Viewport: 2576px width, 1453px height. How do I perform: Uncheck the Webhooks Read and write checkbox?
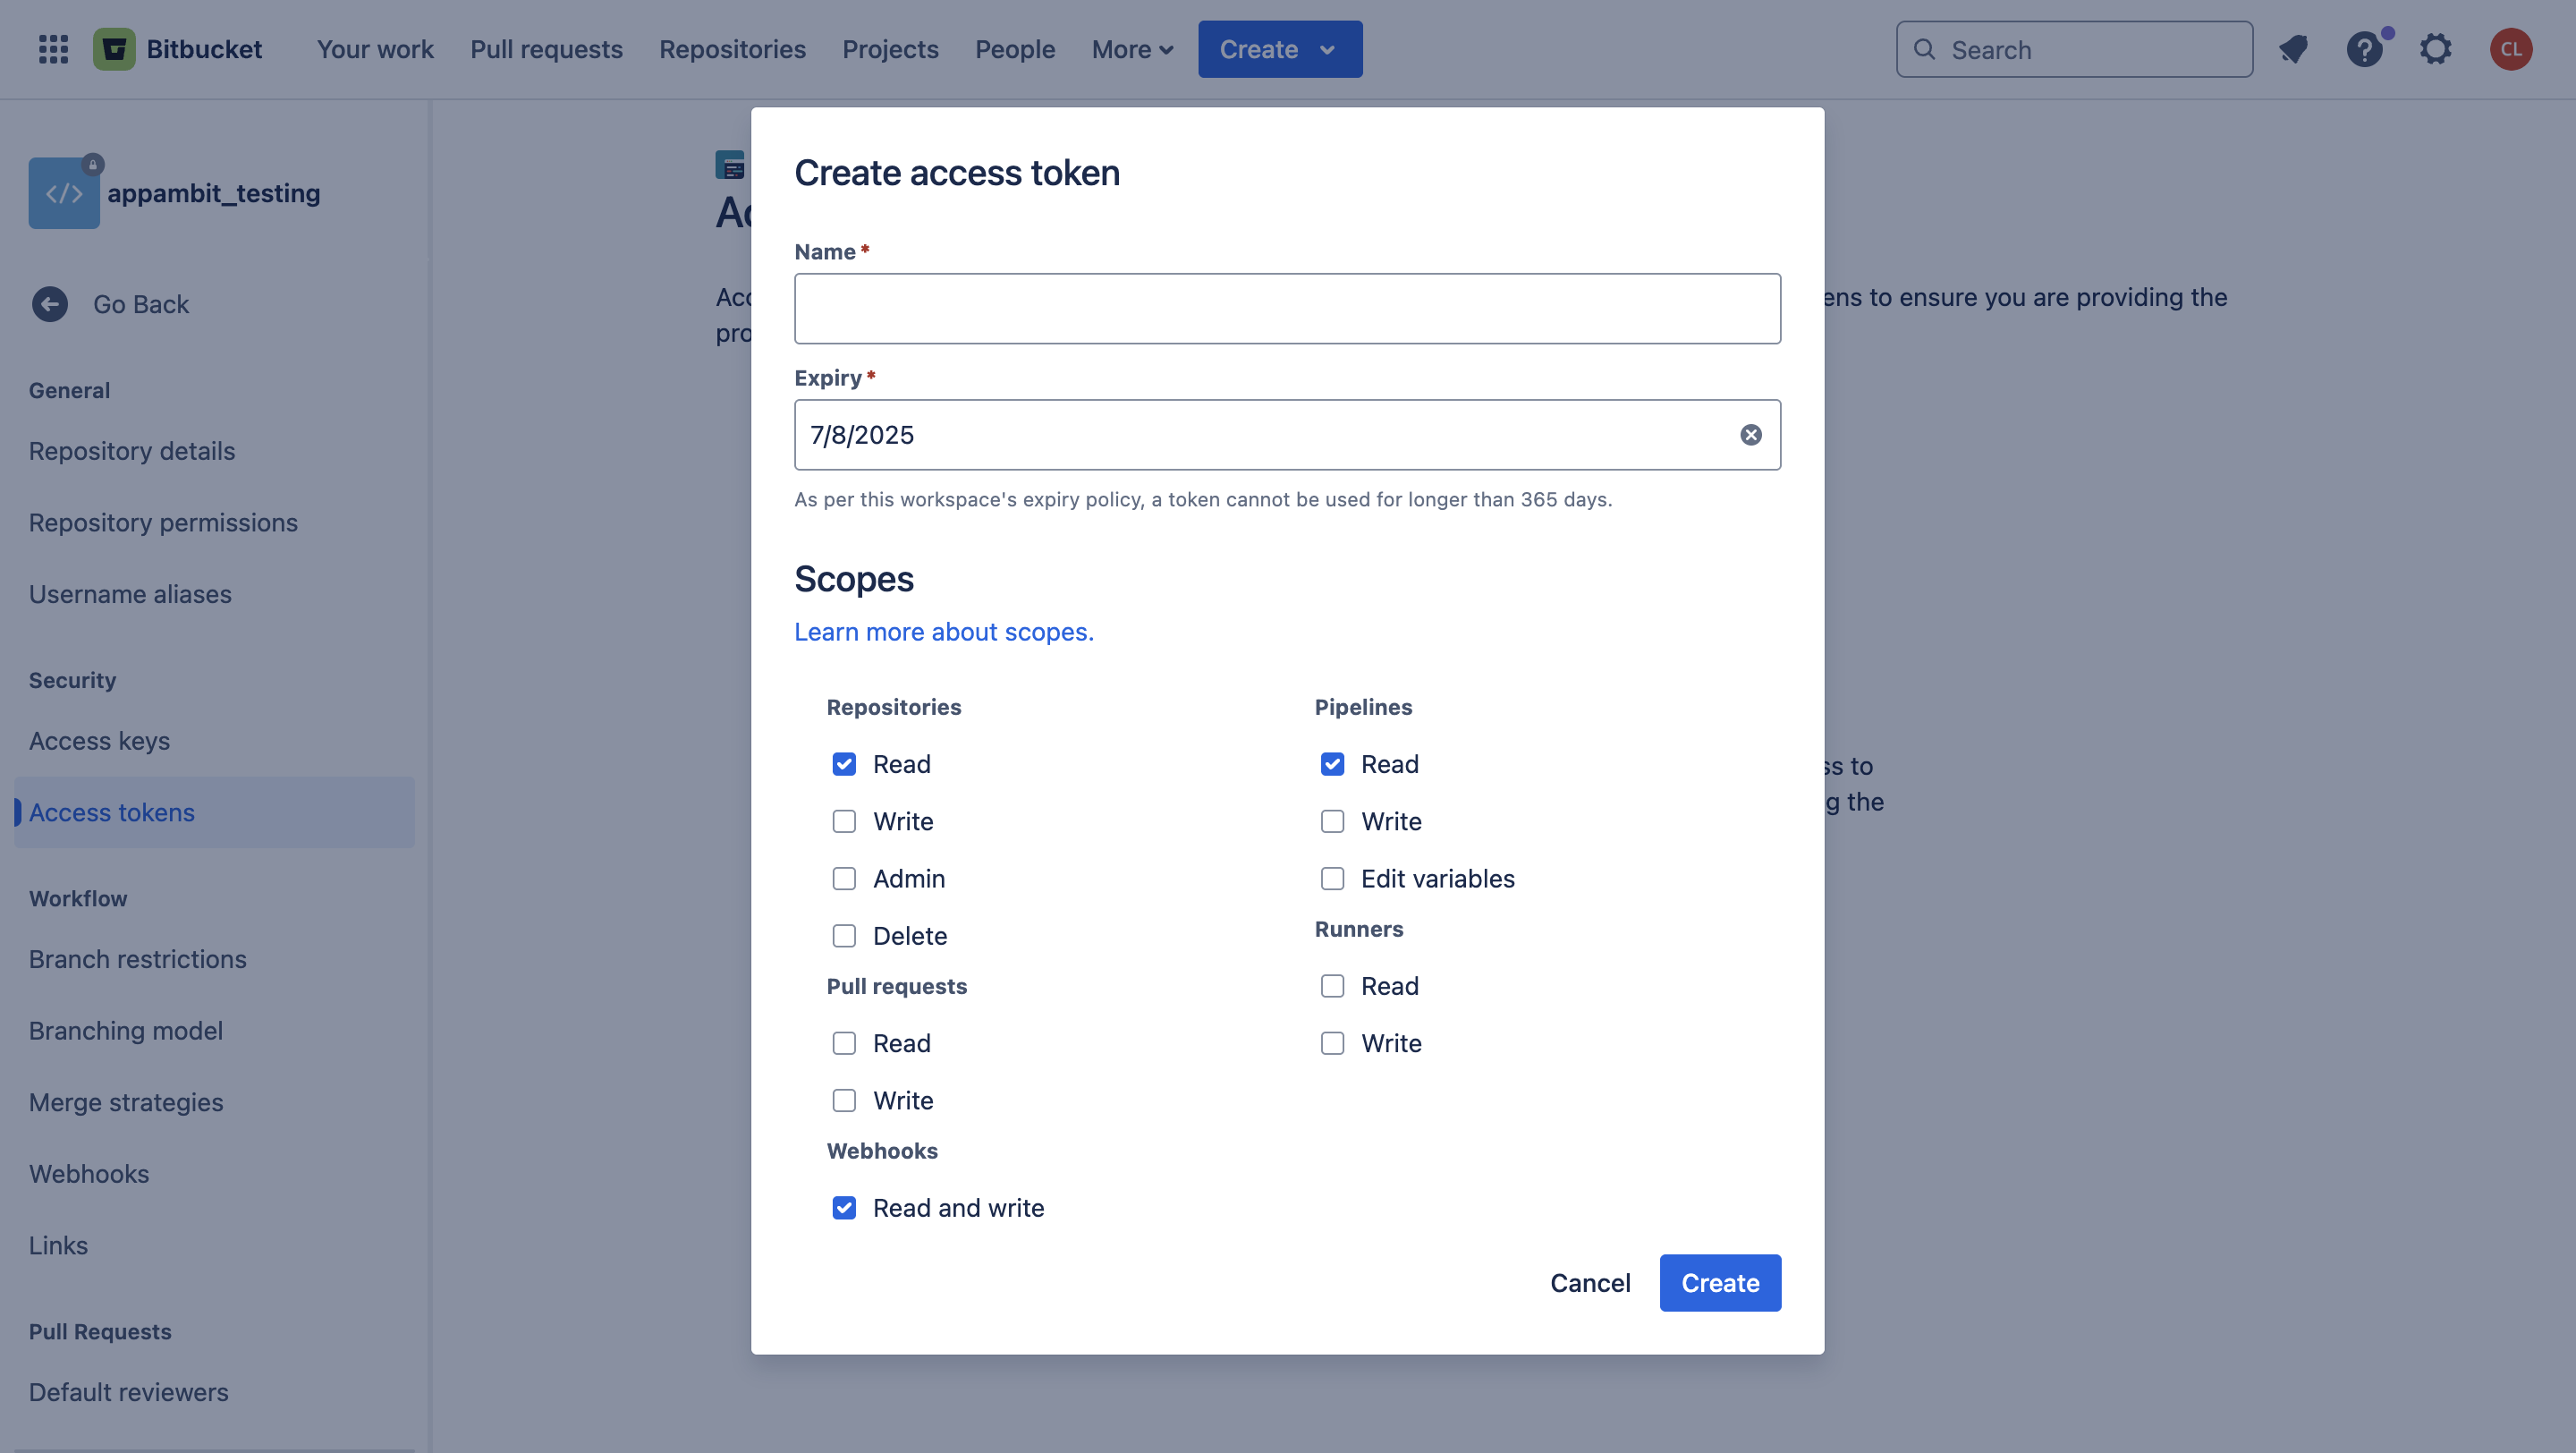844,1208
